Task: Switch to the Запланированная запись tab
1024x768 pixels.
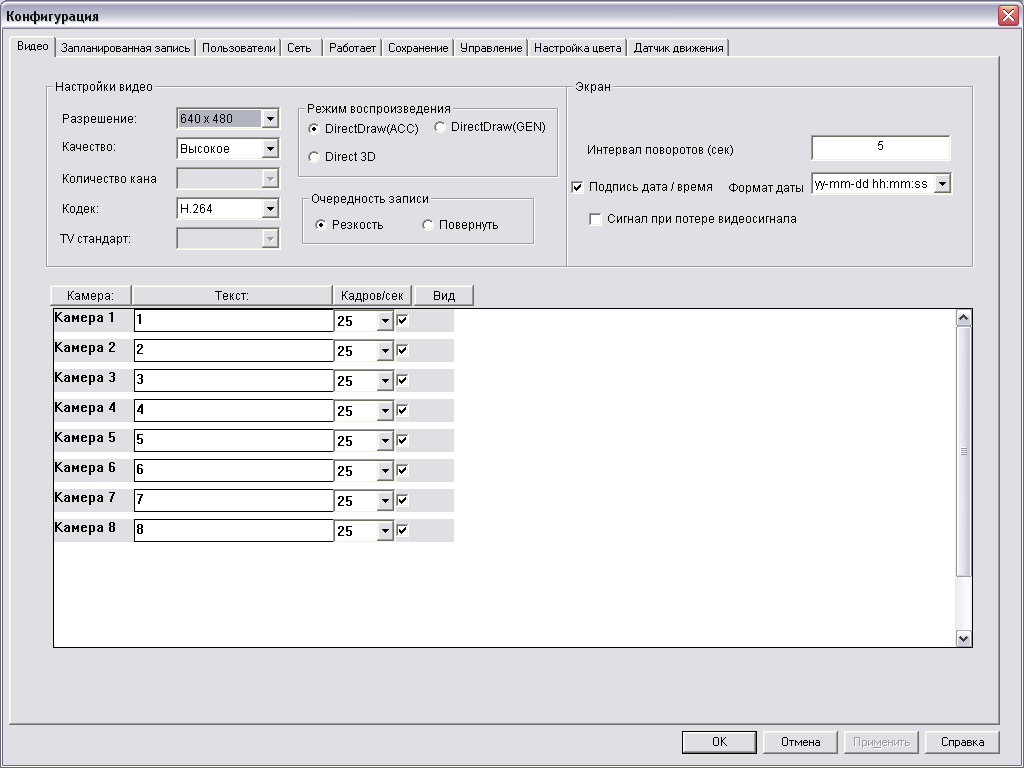Action: click(x=125, y=48)
